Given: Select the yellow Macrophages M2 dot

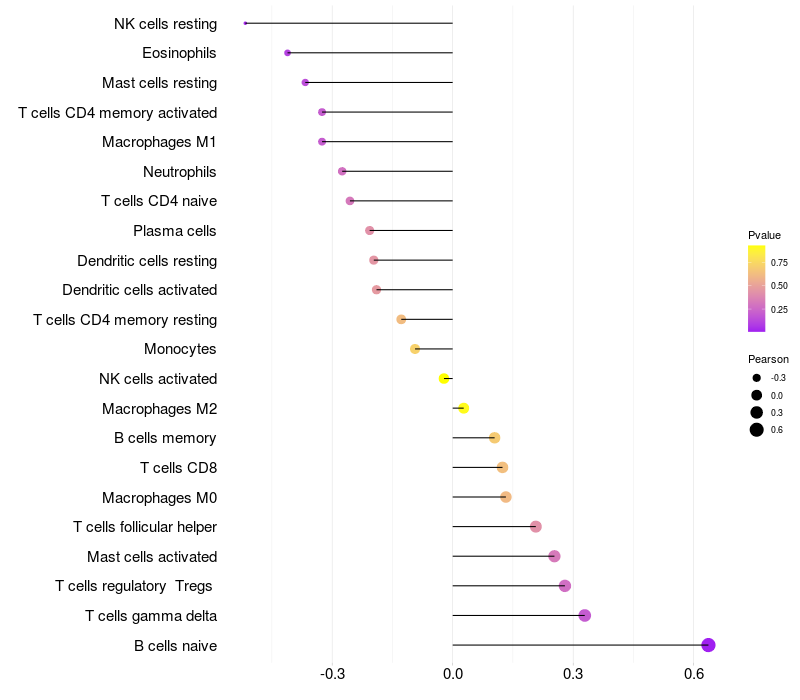Looking at the screenshot, I should tap(463, 408).
